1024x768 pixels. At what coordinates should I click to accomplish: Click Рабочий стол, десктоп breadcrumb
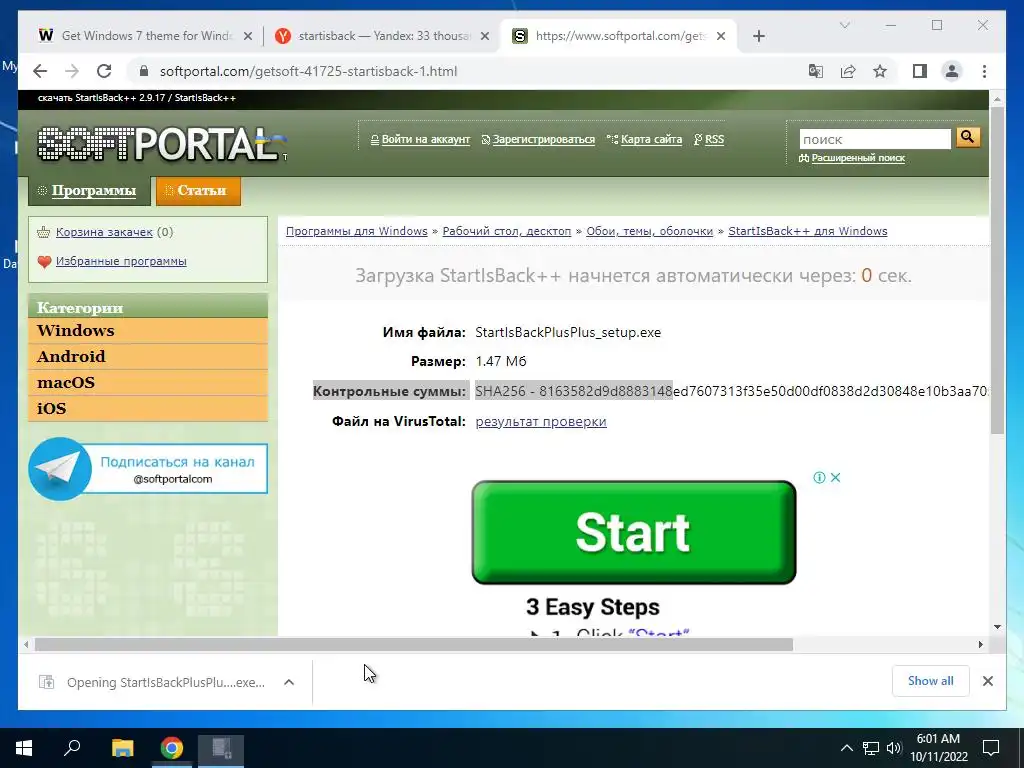point(507,231)
